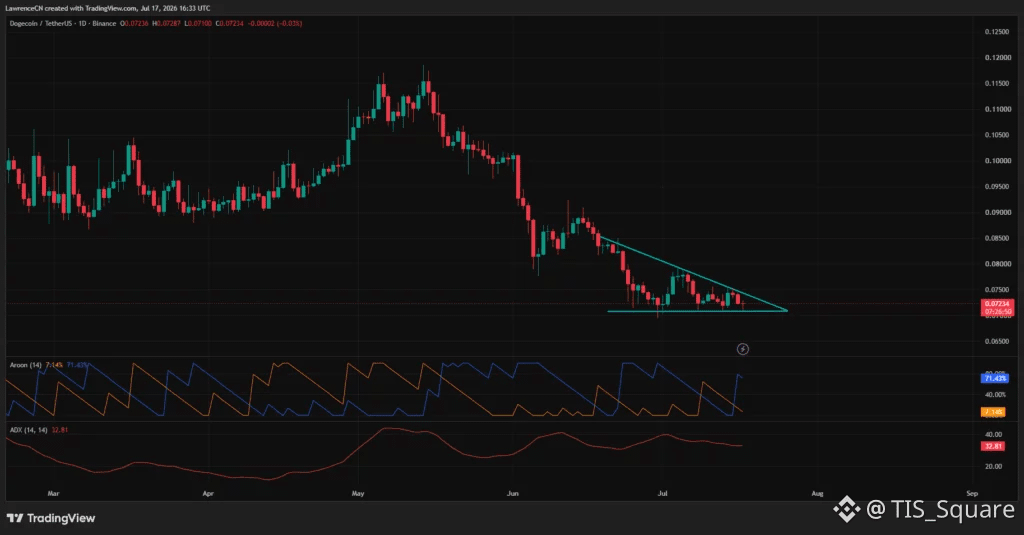Click the 0.06500 price axis label

click(997, 341)
